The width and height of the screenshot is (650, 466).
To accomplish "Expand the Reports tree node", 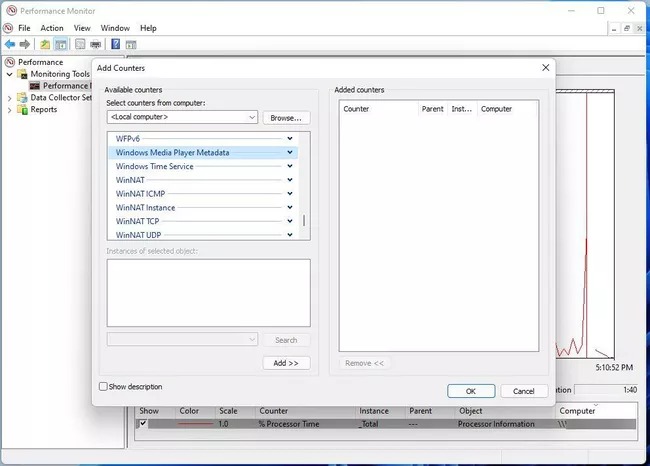I will (x=10, y=110).
